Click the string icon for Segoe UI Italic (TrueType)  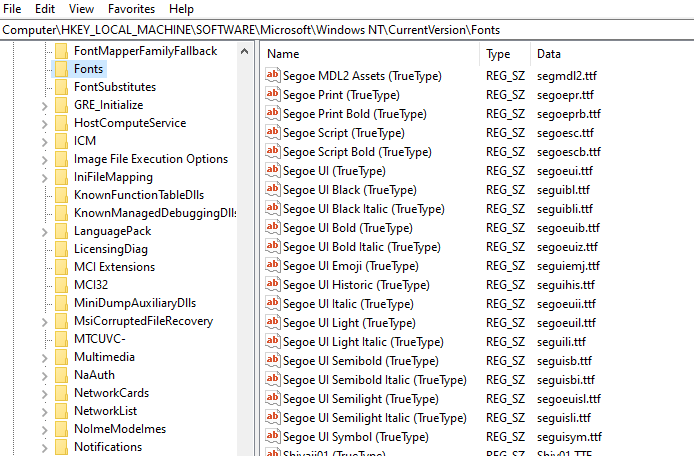[273, 304]
